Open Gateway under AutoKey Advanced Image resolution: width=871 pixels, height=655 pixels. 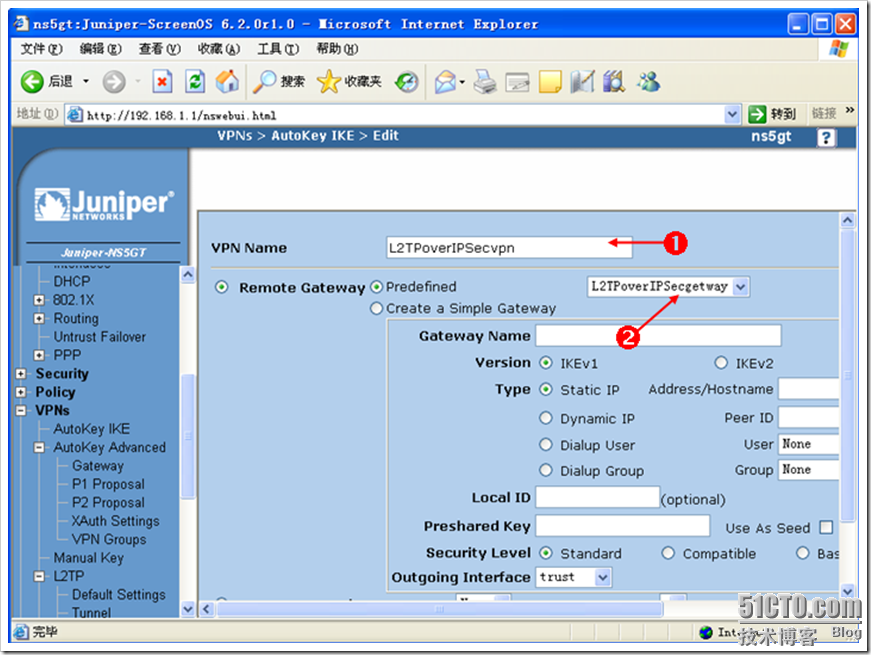[x=98, y=466]
